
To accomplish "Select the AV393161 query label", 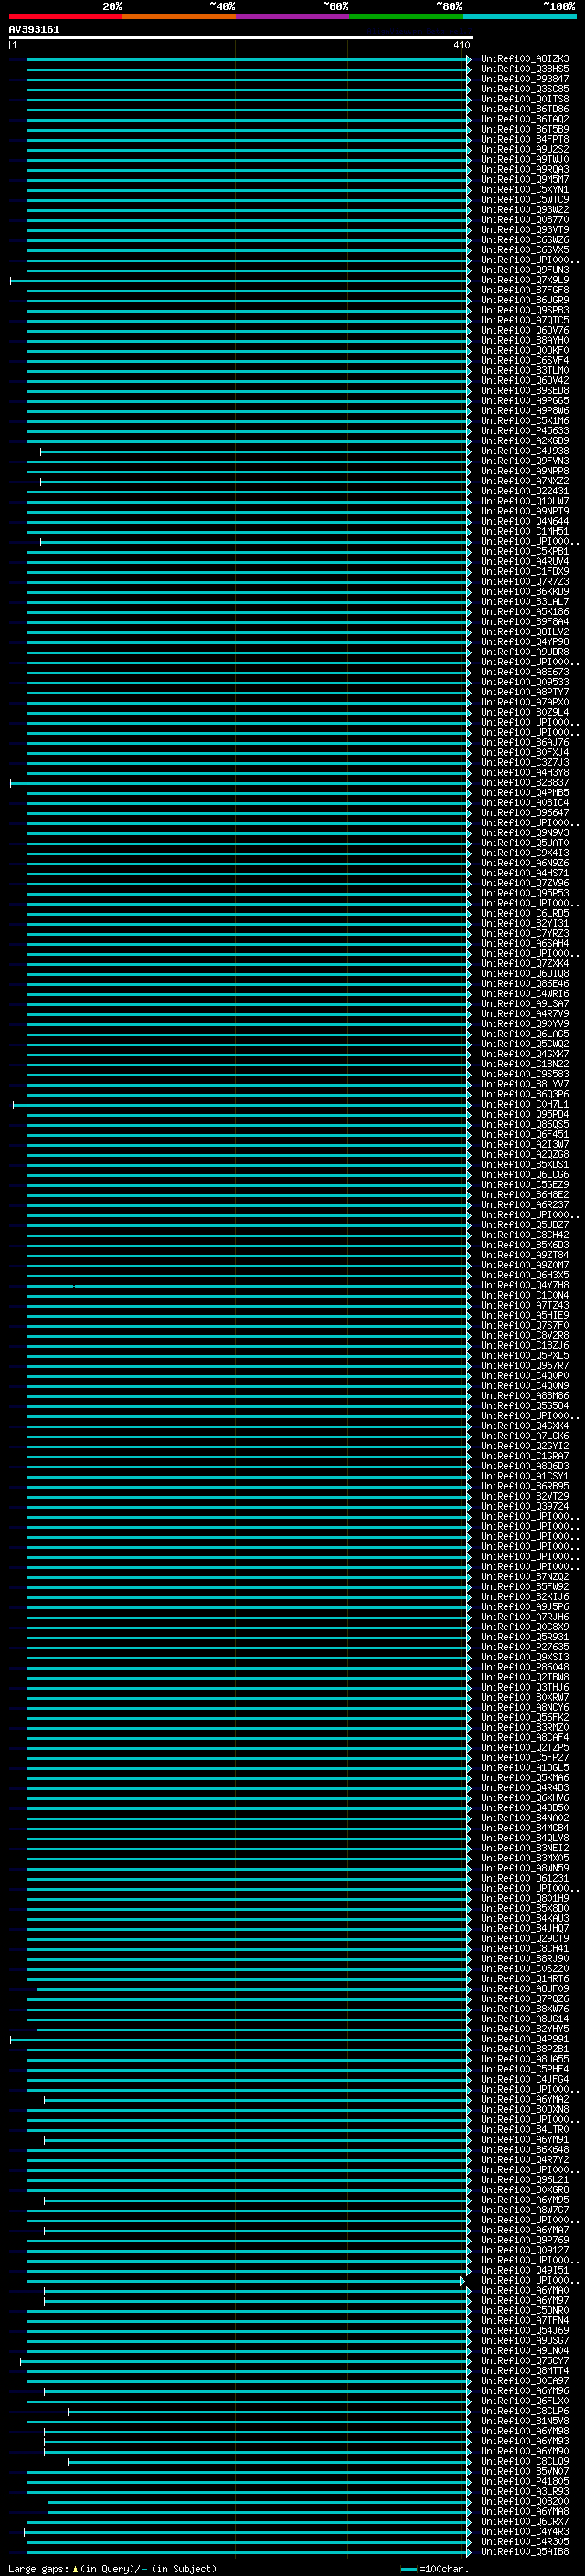I will pos(34,29).
